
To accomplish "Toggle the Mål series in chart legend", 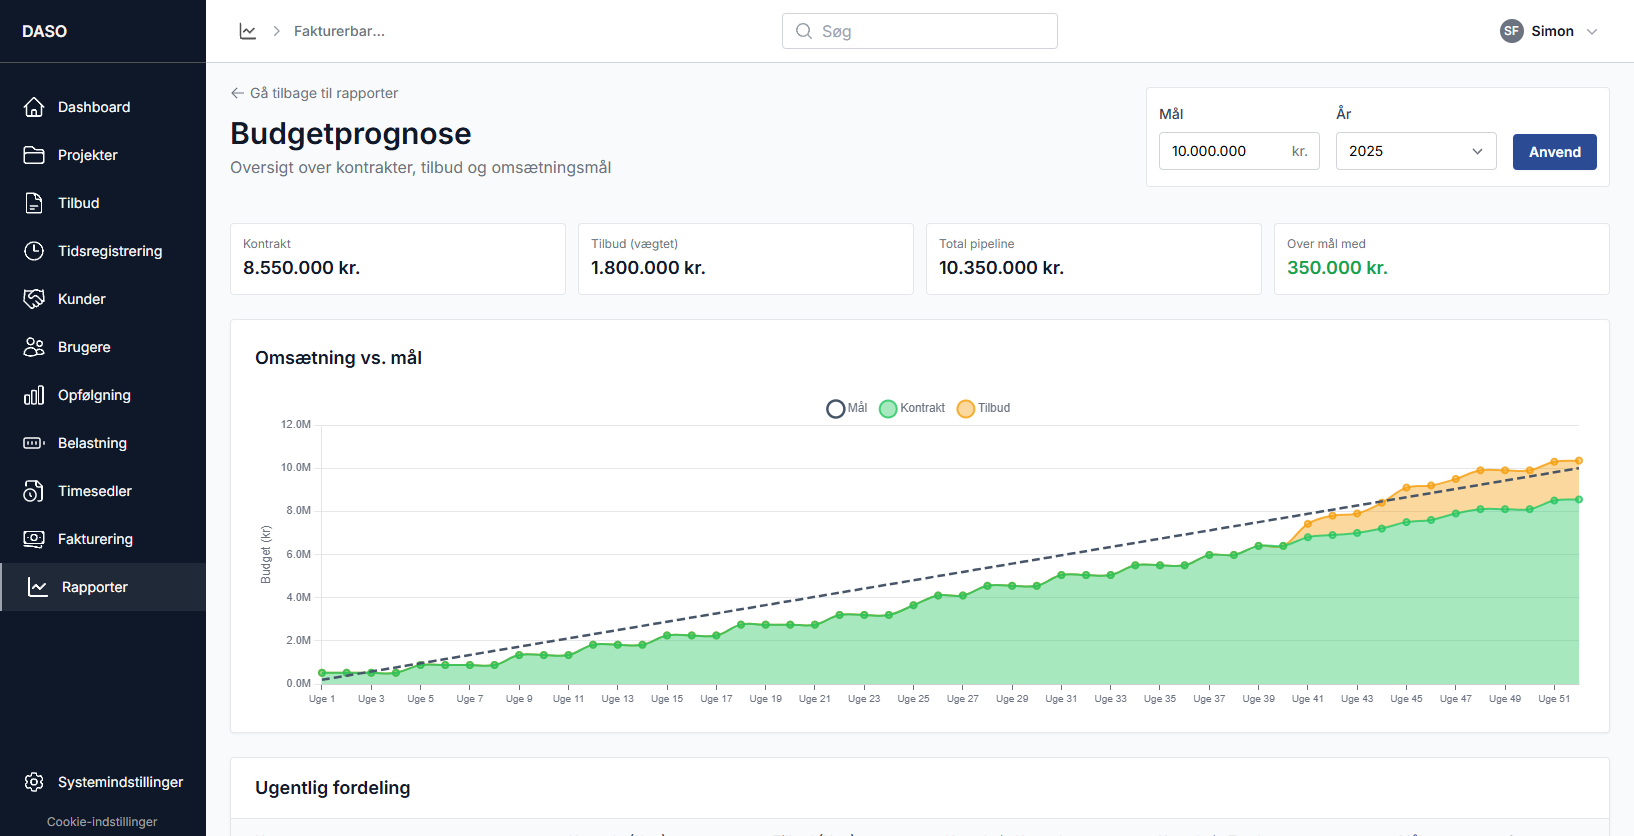I will point(846,408).
